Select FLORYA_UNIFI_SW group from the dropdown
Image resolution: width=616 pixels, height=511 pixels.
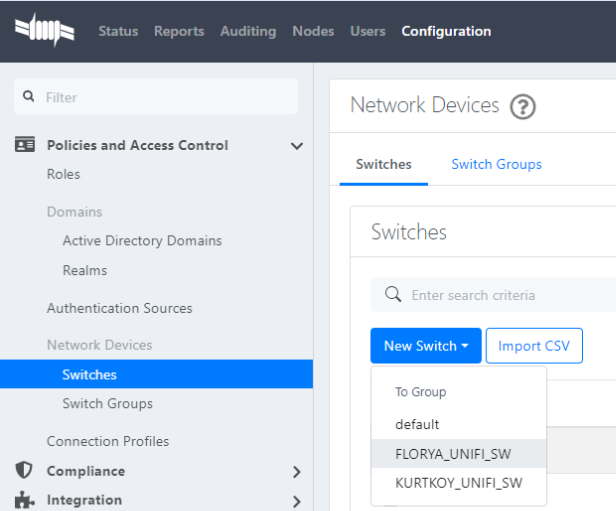coord(453,454)
